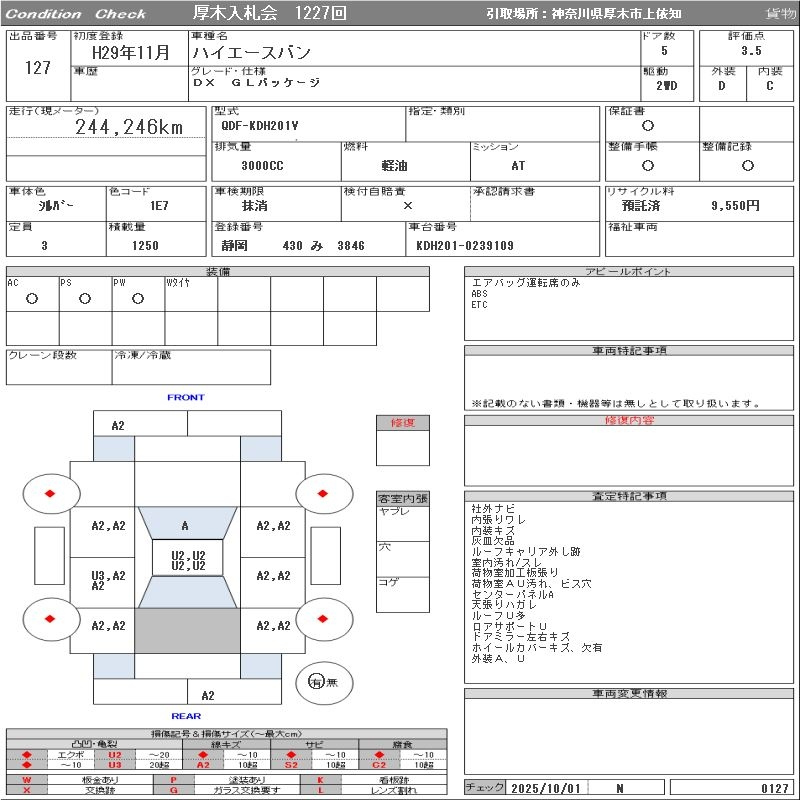Click the red 修復 header box
This screenshot has height=800, width=800.
403,422
